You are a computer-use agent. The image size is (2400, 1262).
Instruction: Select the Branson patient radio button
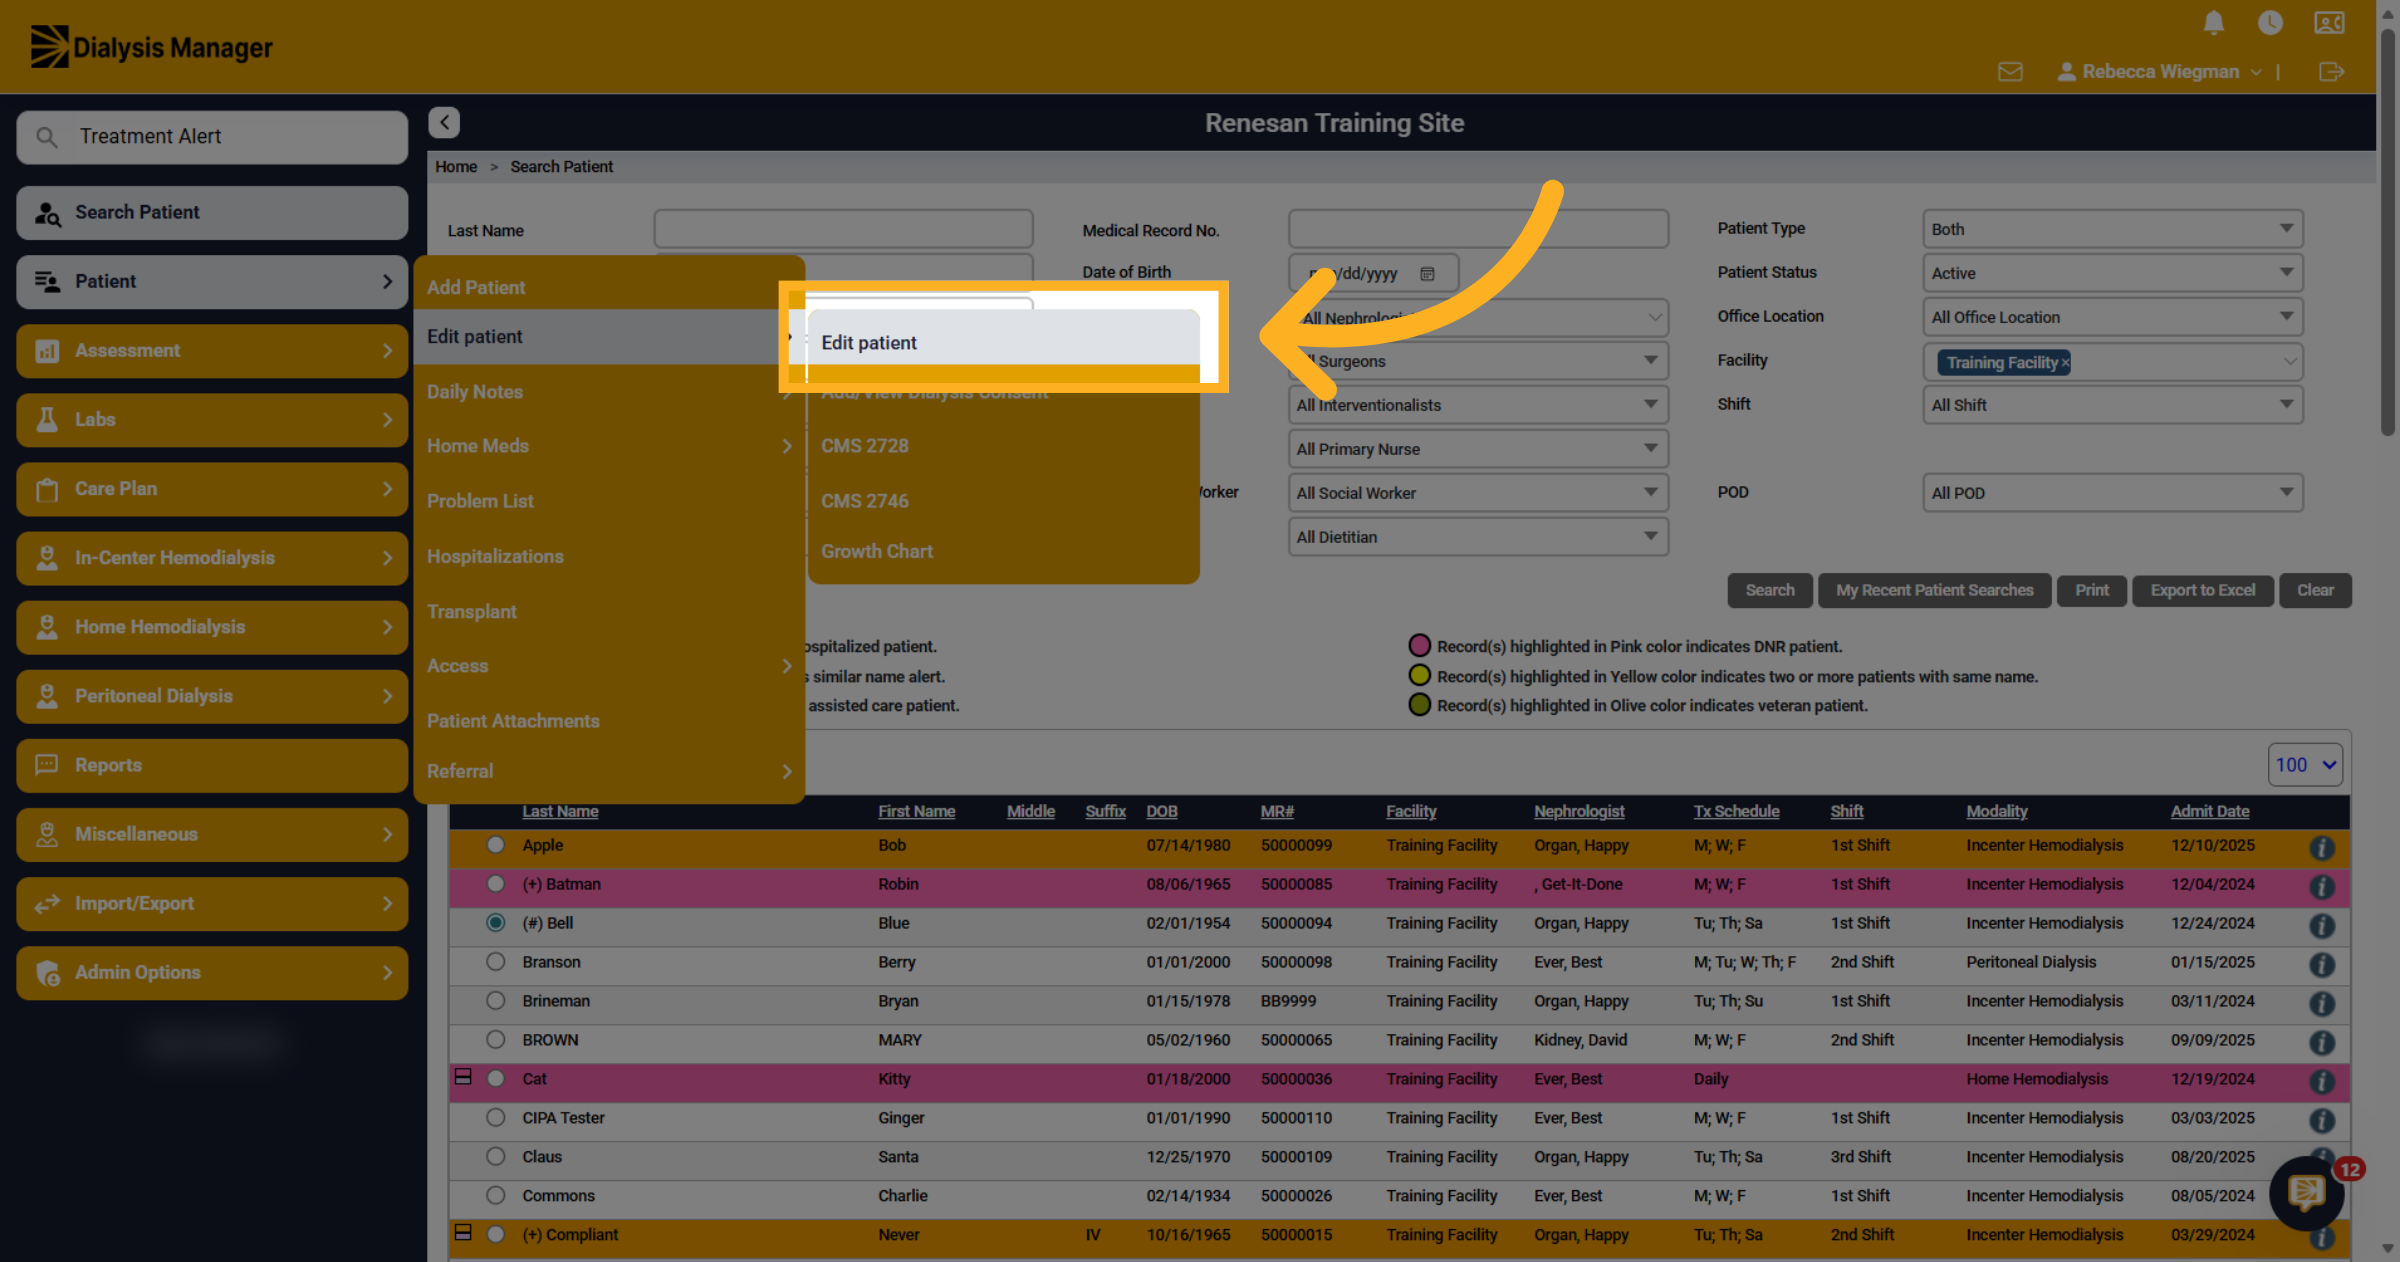pos(496,962)
